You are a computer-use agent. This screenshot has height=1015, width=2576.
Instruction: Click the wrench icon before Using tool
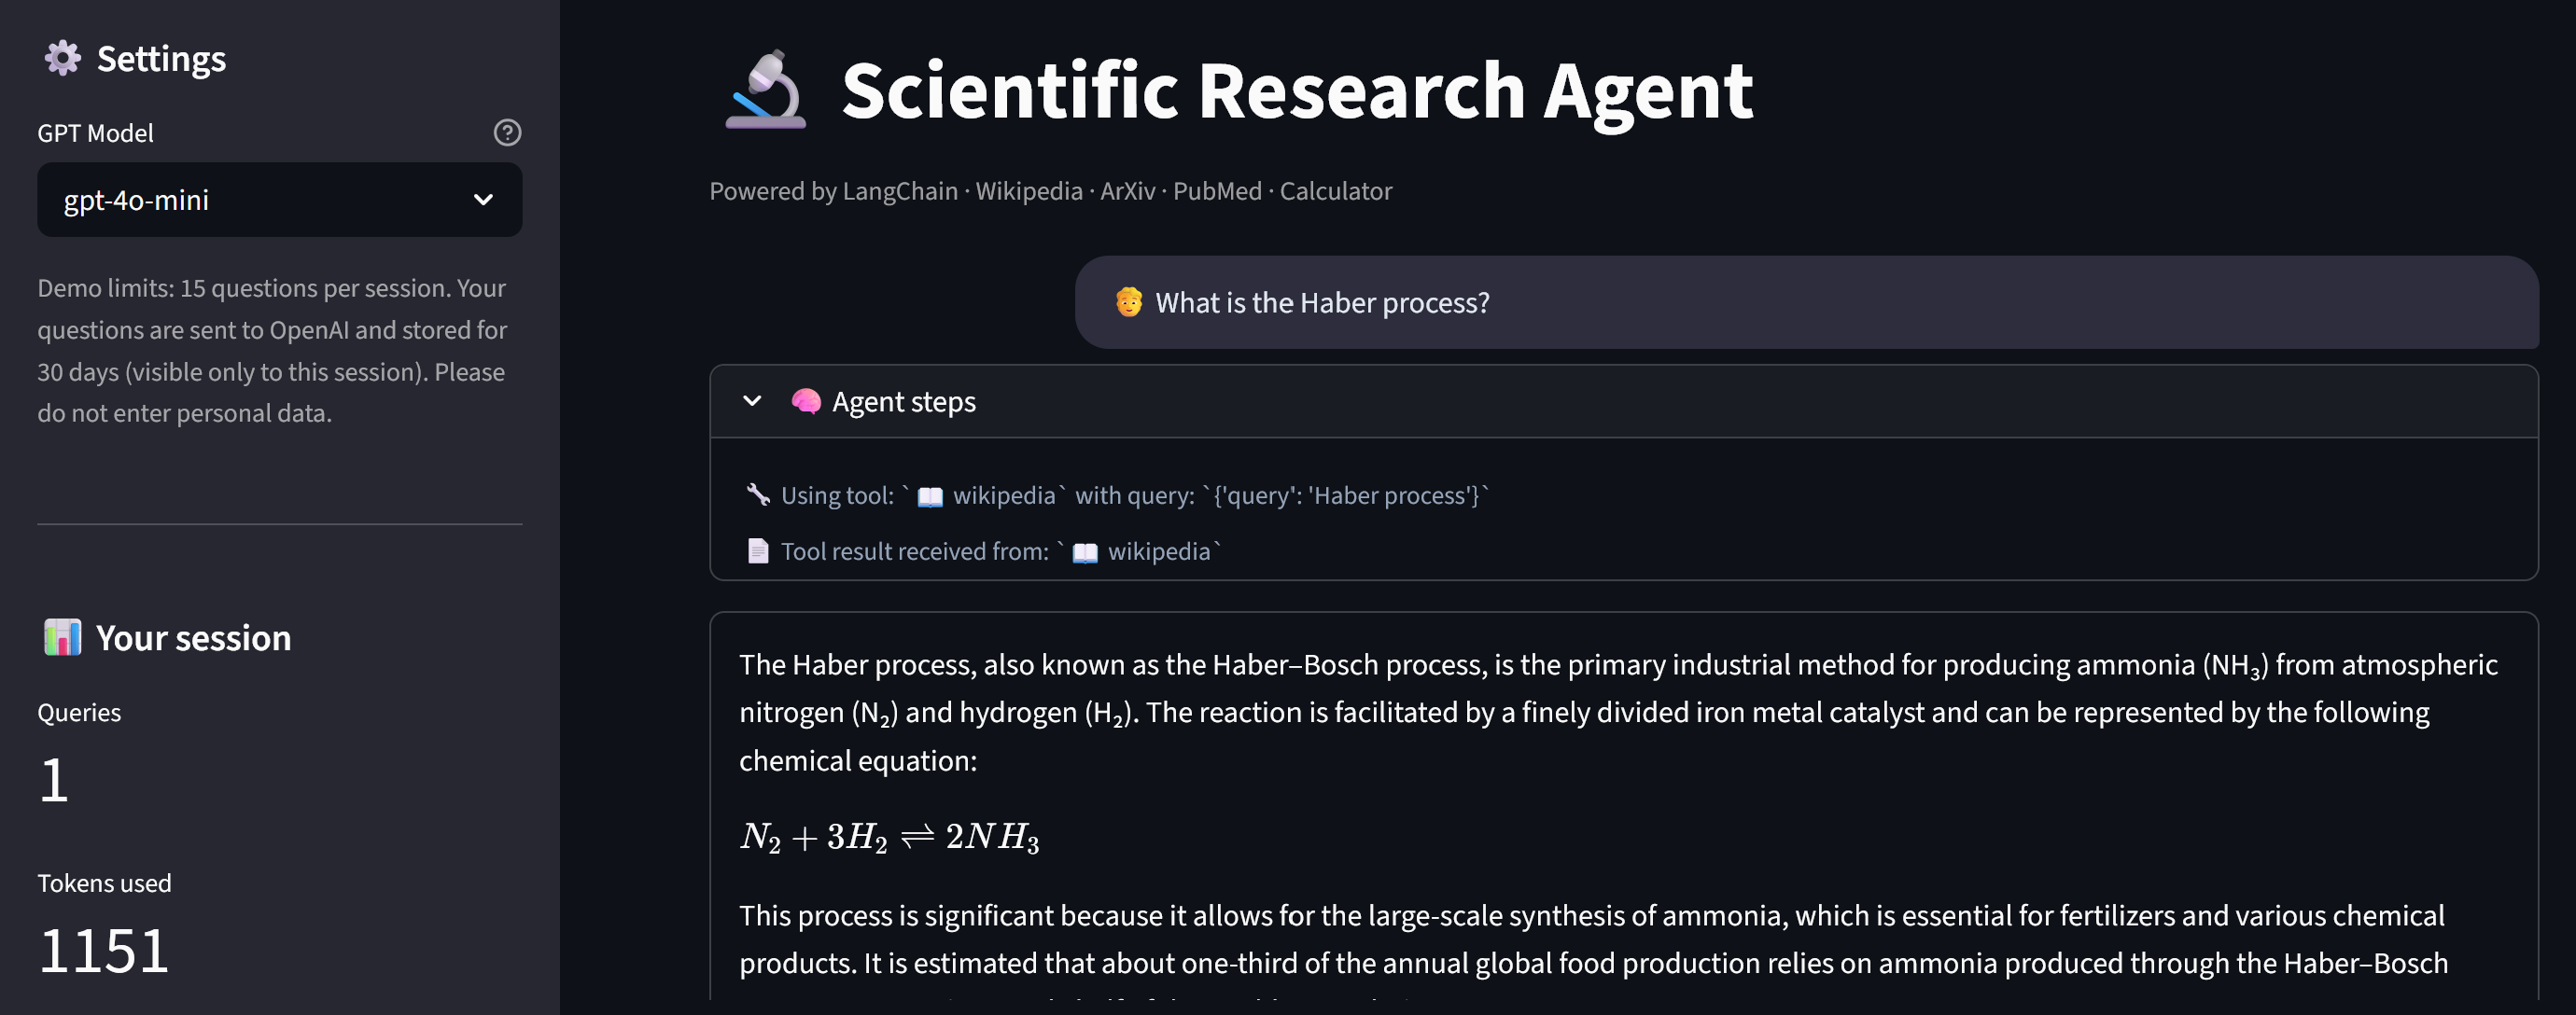[x=758, y=494]
